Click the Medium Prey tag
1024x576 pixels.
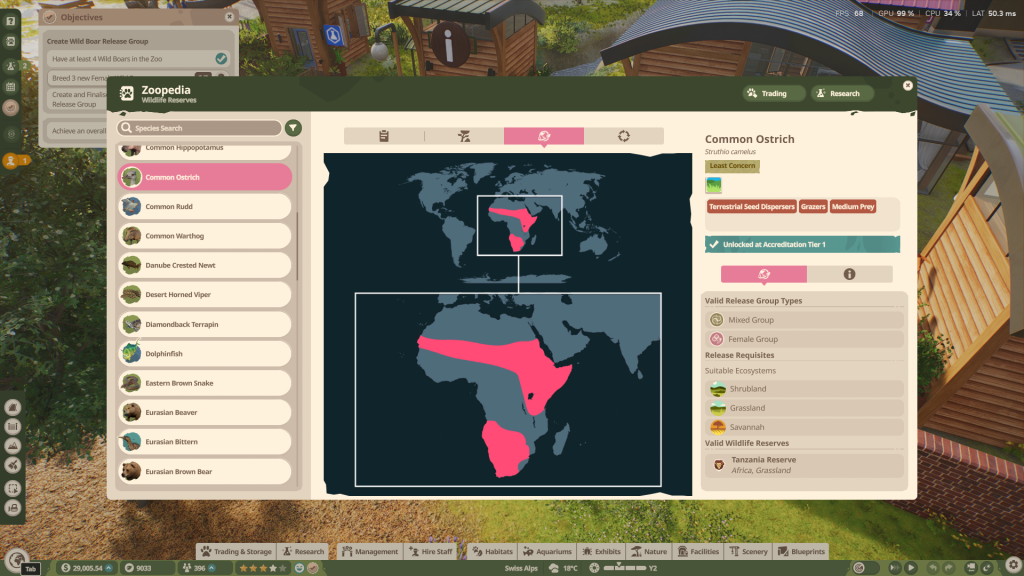click(x=853, y=206)
